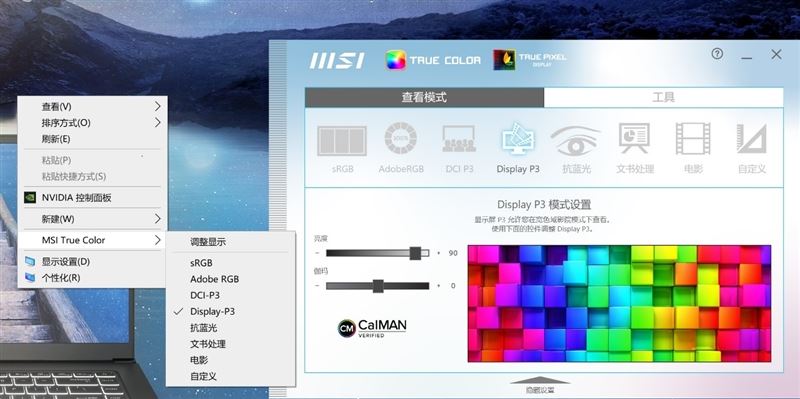800x399 pixels.
Task: Choose the 自定义 ruler triangle icon mode
Action: click(752, 139)
